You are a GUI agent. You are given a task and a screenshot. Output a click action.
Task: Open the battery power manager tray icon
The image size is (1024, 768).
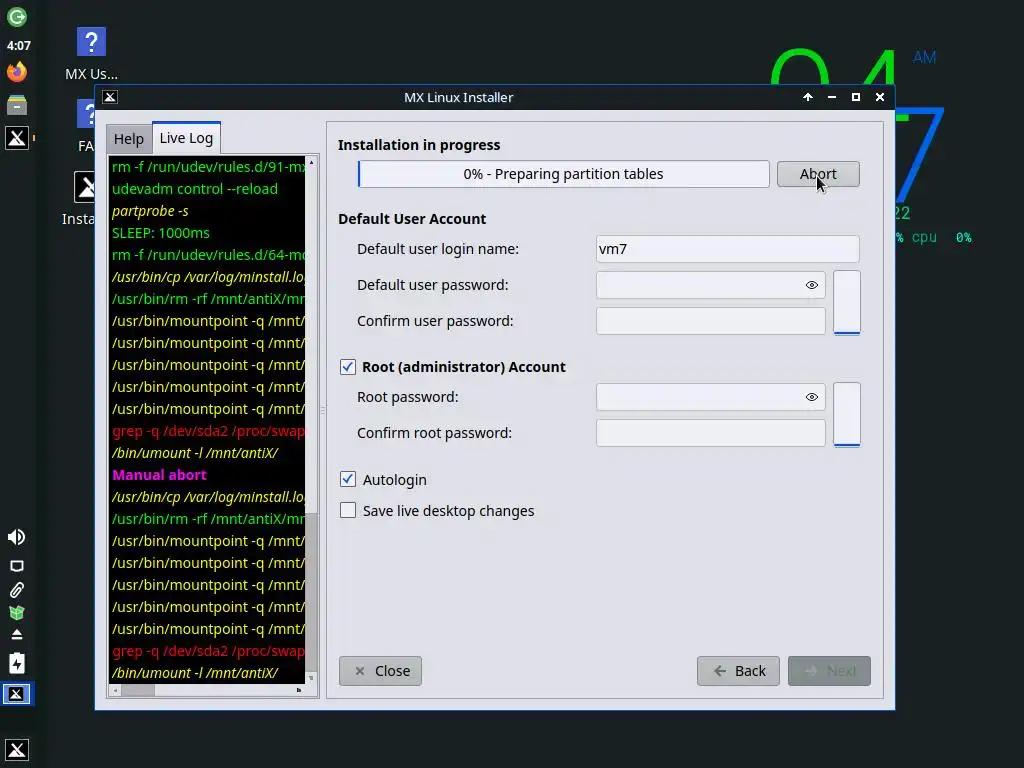pos(16,663)
